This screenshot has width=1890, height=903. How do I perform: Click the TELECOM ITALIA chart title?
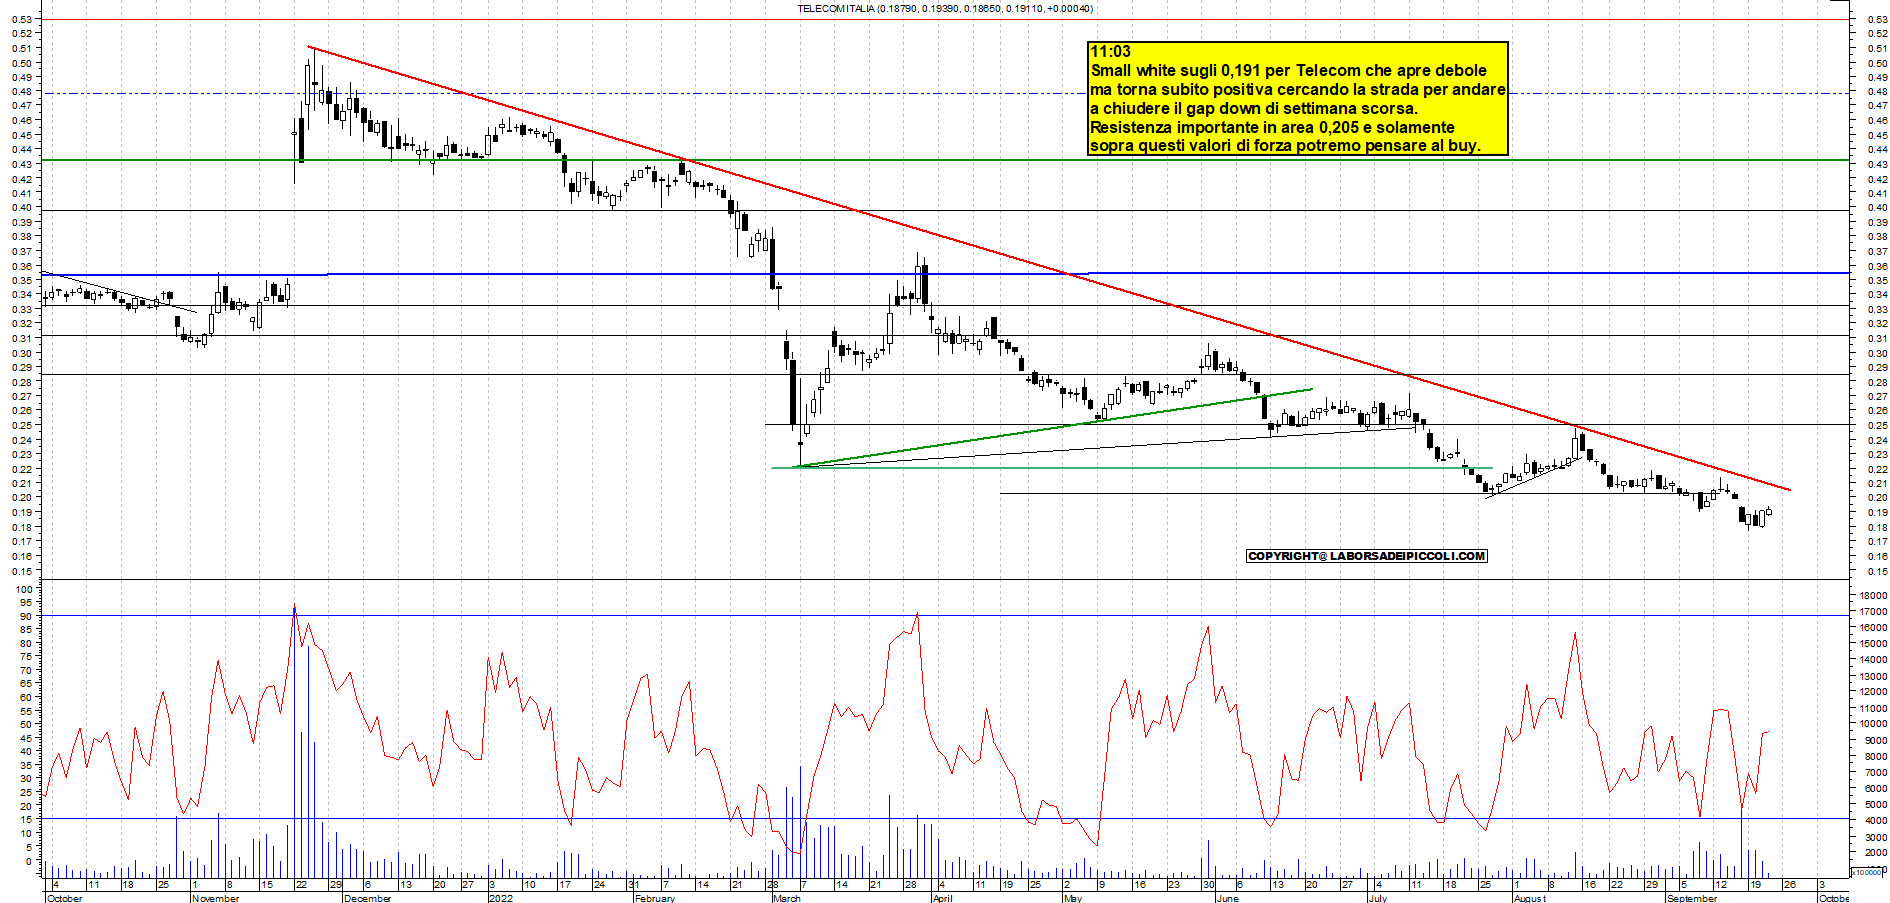coord(945,8)
